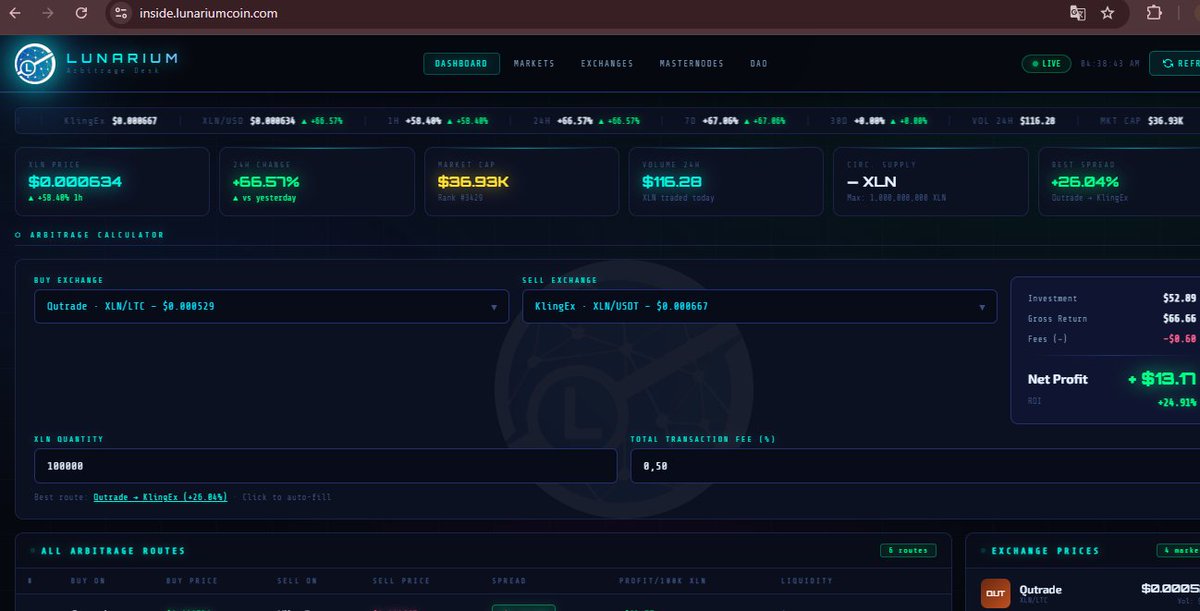Open the DAO tab

click(759, 64)
